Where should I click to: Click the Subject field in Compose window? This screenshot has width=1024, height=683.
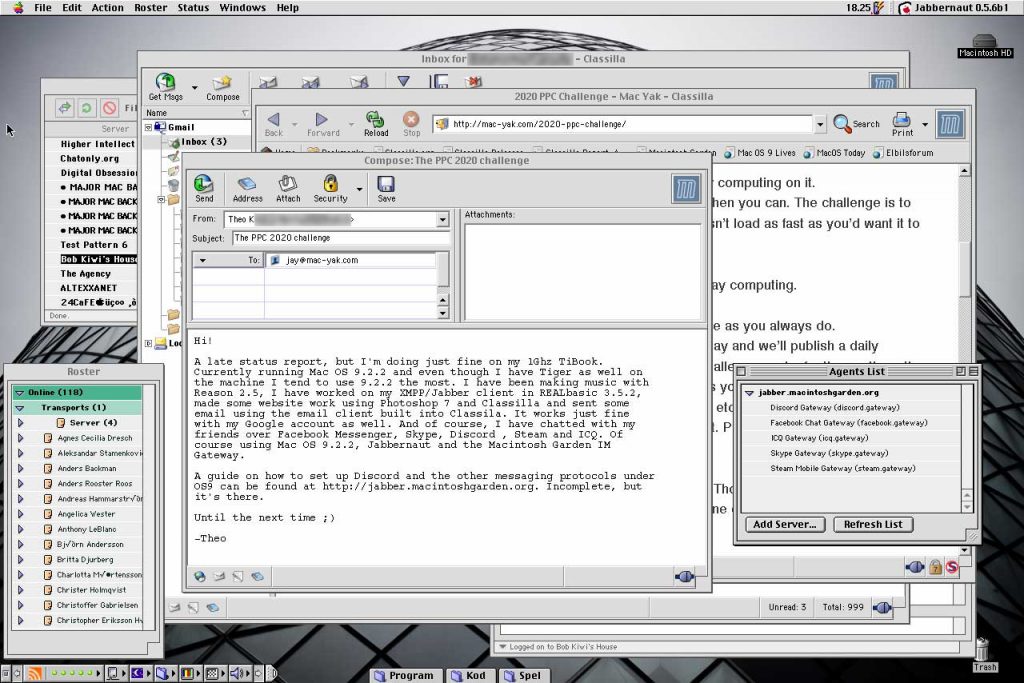pyautogui.click(x=340, y=238)
